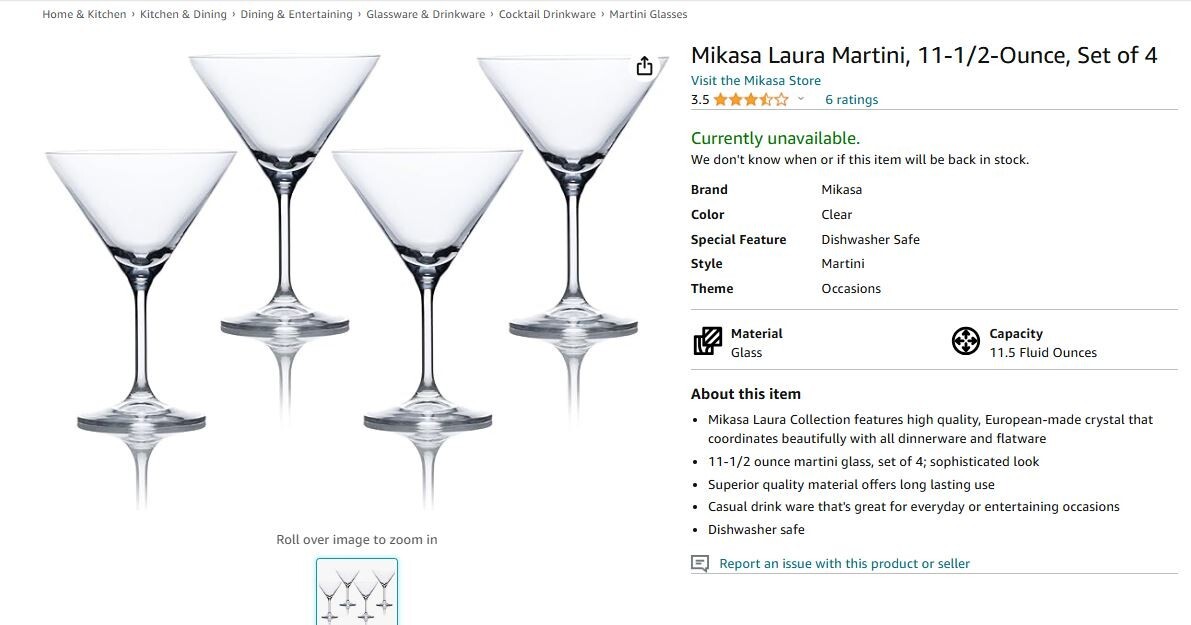
Task: Click the half-filled fourth star
Action: (x=764, y=99)
